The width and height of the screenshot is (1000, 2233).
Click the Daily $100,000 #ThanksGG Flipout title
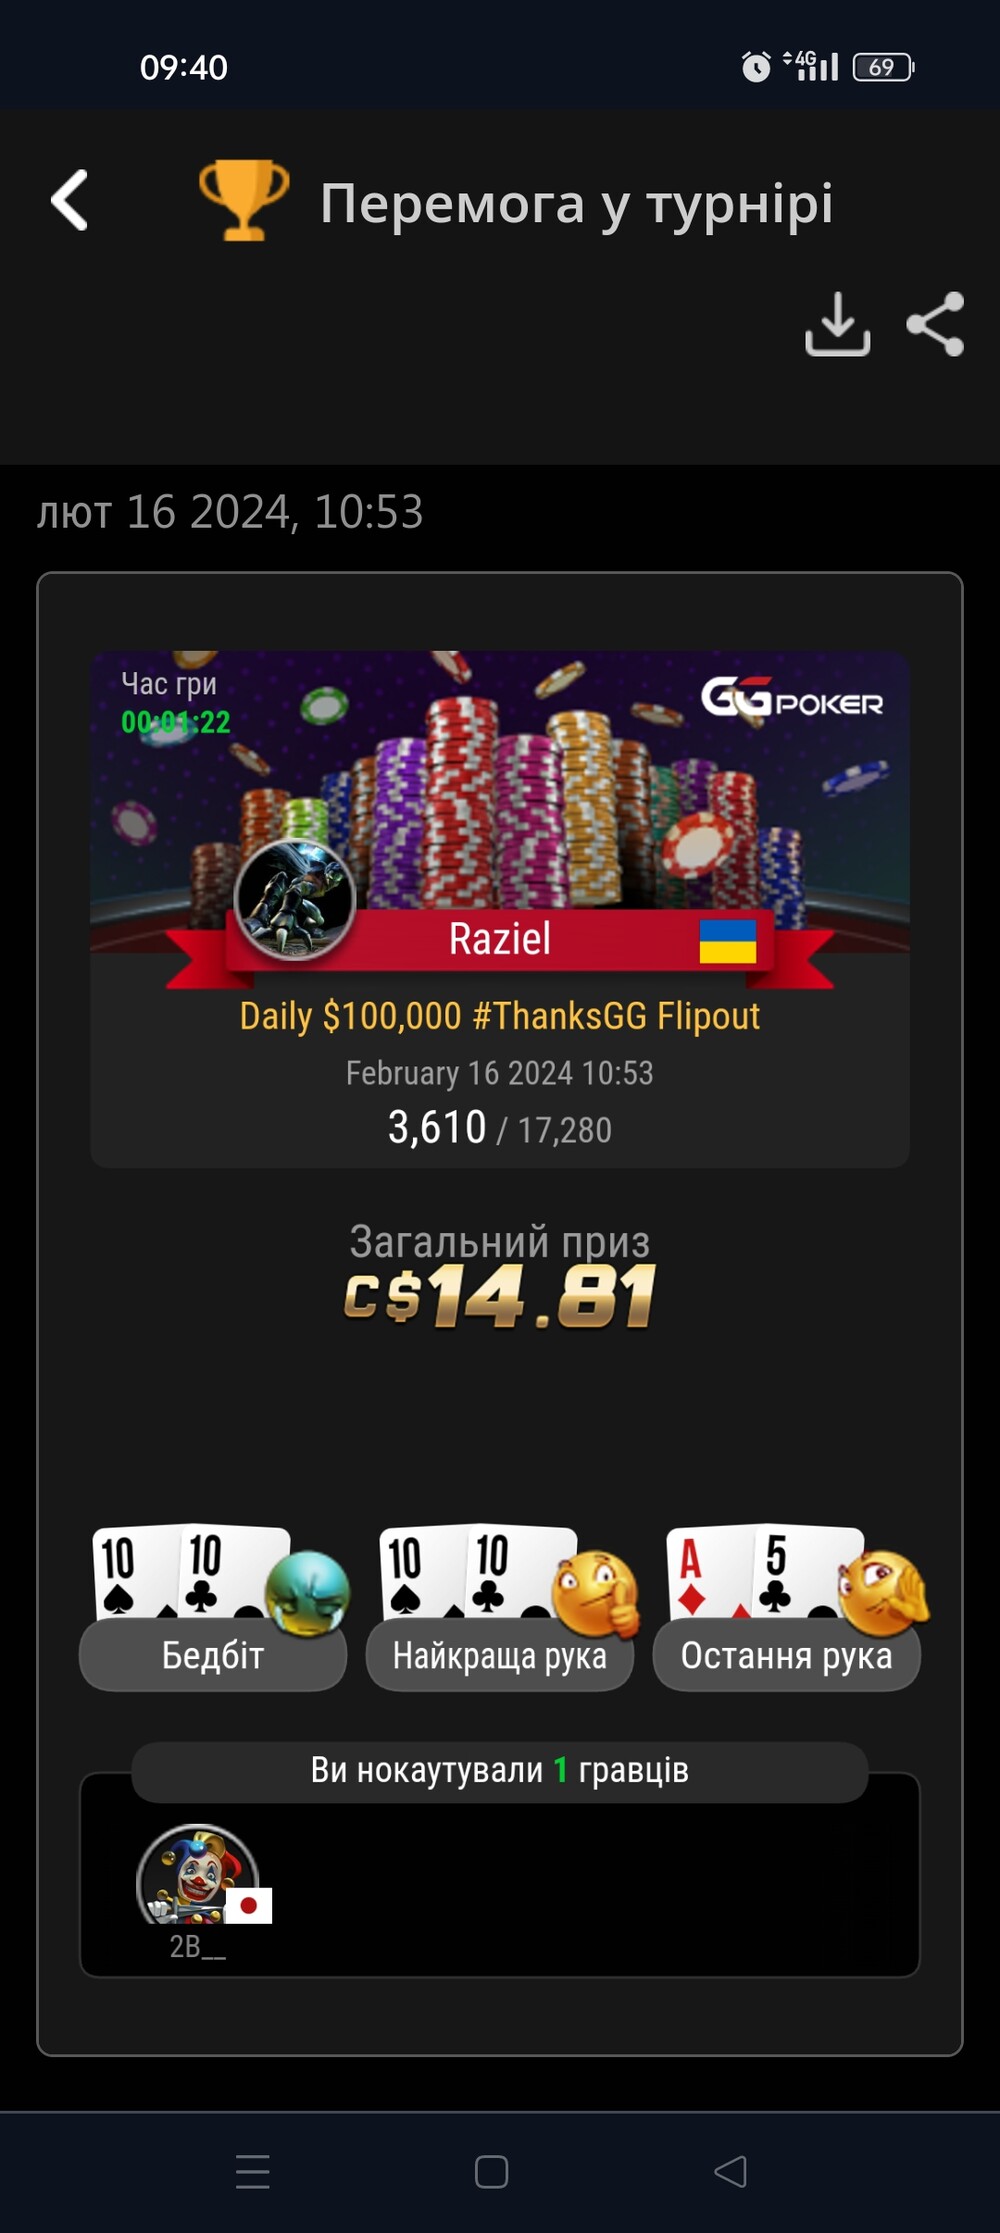[x=500, y=1016]
